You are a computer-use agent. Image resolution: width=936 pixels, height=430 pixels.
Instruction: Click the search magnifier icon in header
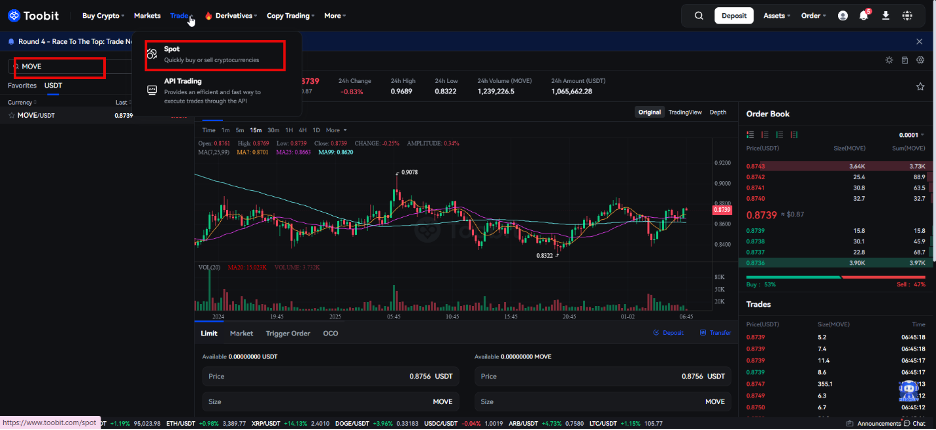coord(699,16)
